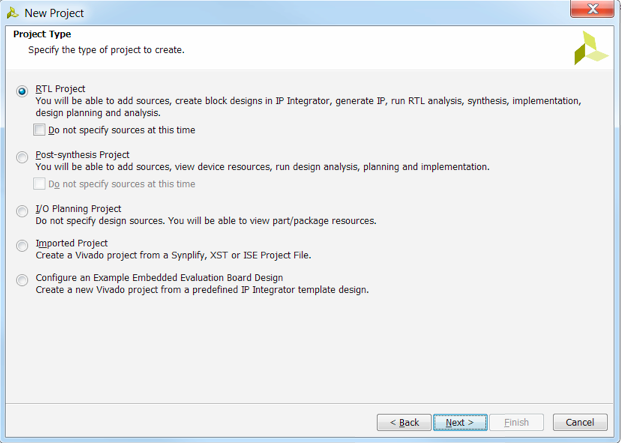Enable 'Do not specify sources' under RTL Project
The height and width of the screenshot is (443, 621).
pos(39,130)
